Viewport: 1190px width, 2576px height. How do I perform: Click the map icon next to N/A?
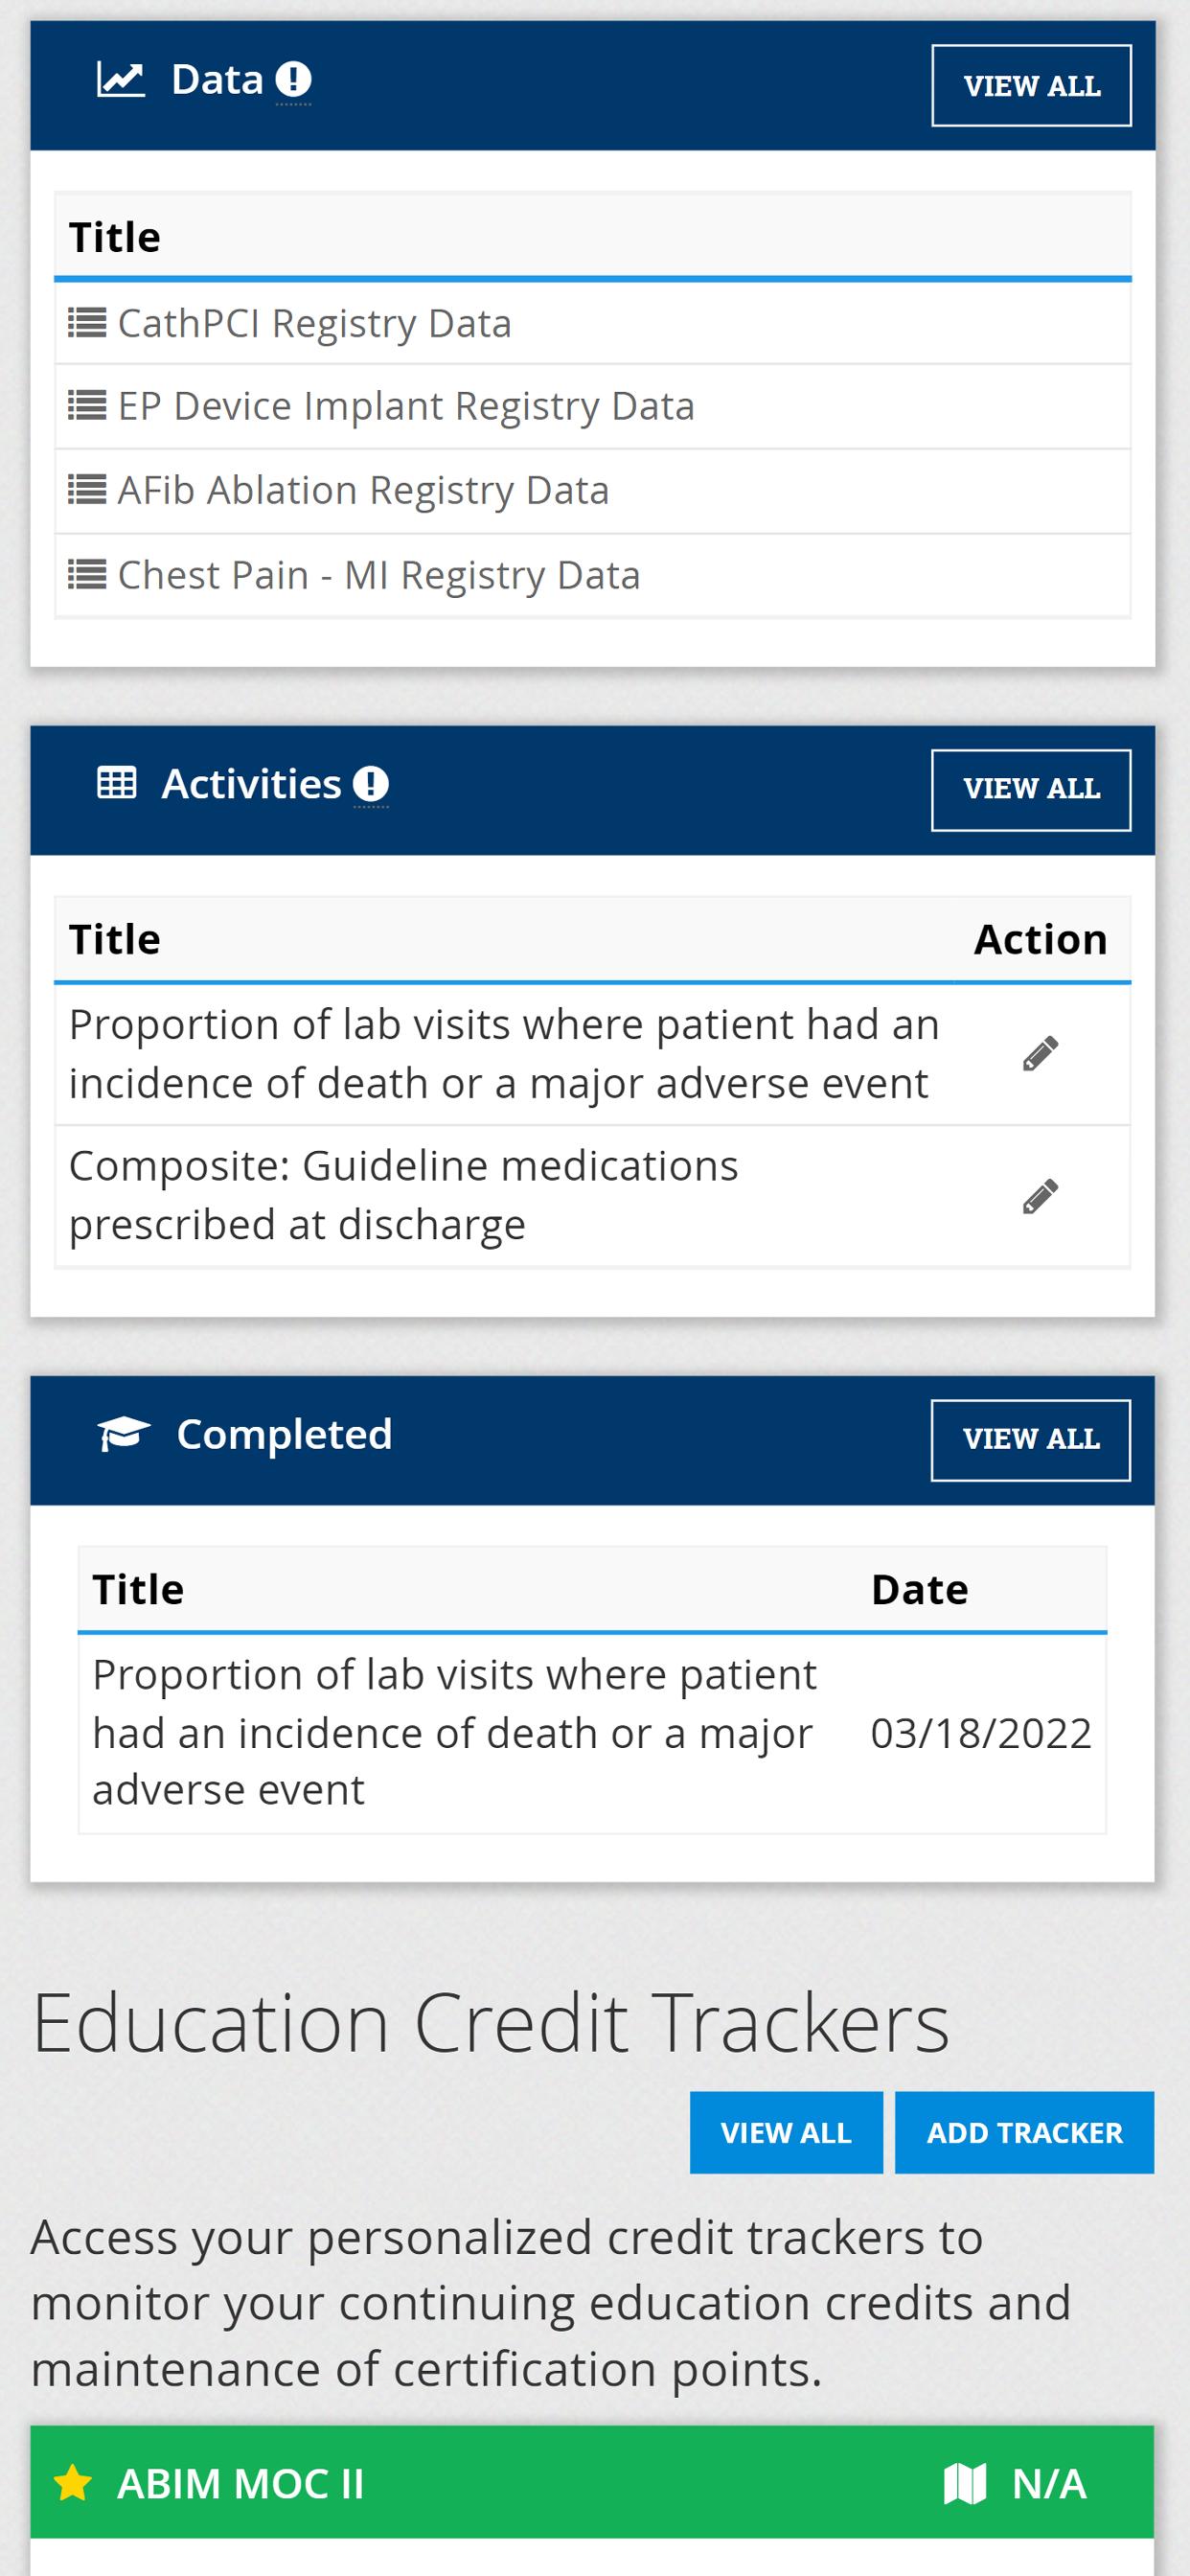pos(965,2483)
